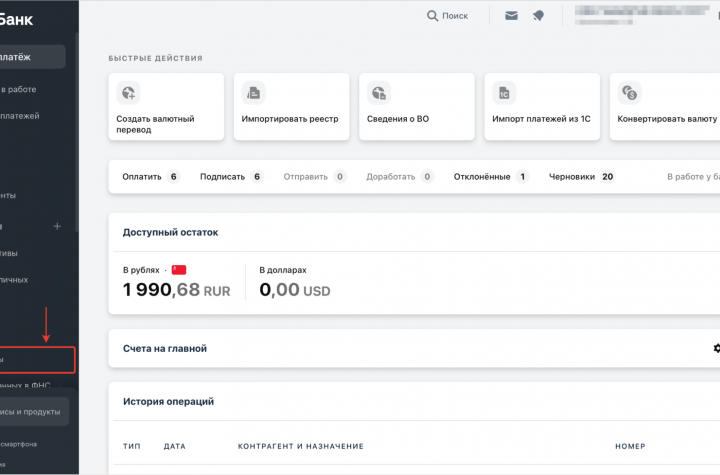Click the Сведения о ВО icon
This screenshot has width=720, height=475.
(379, 93)
